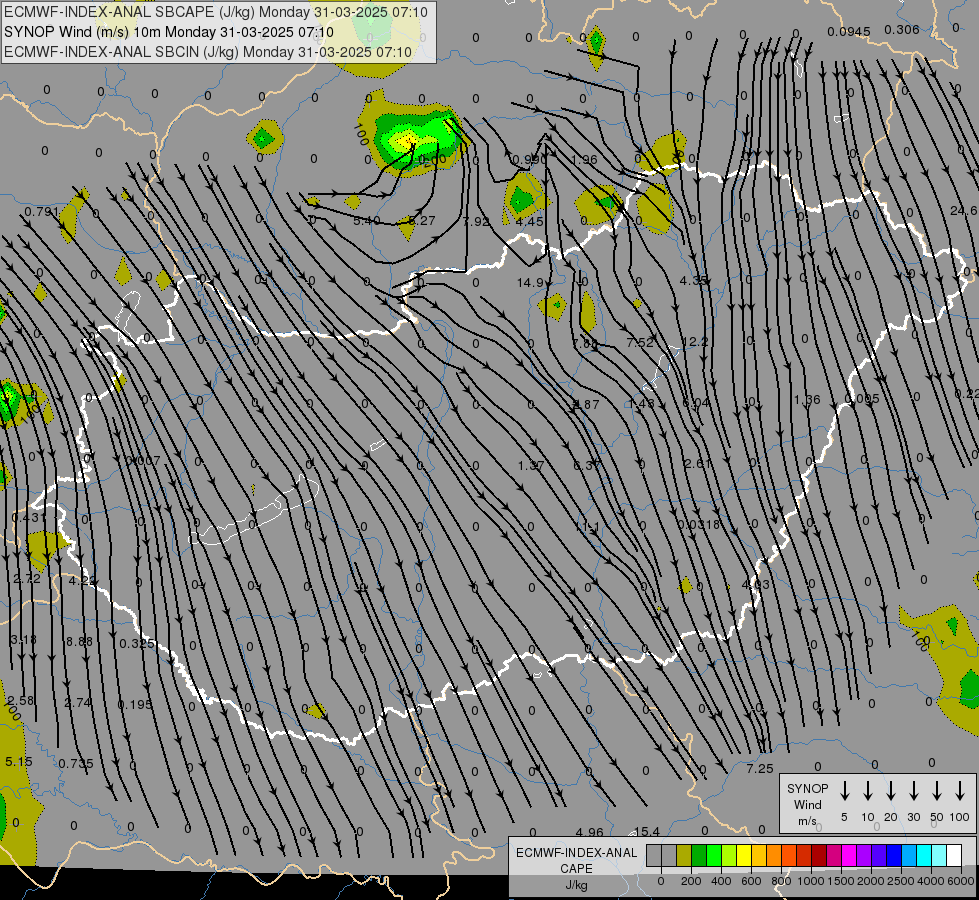
Task: Click the SYNOP label in wind legend
Action: (807, 789)
